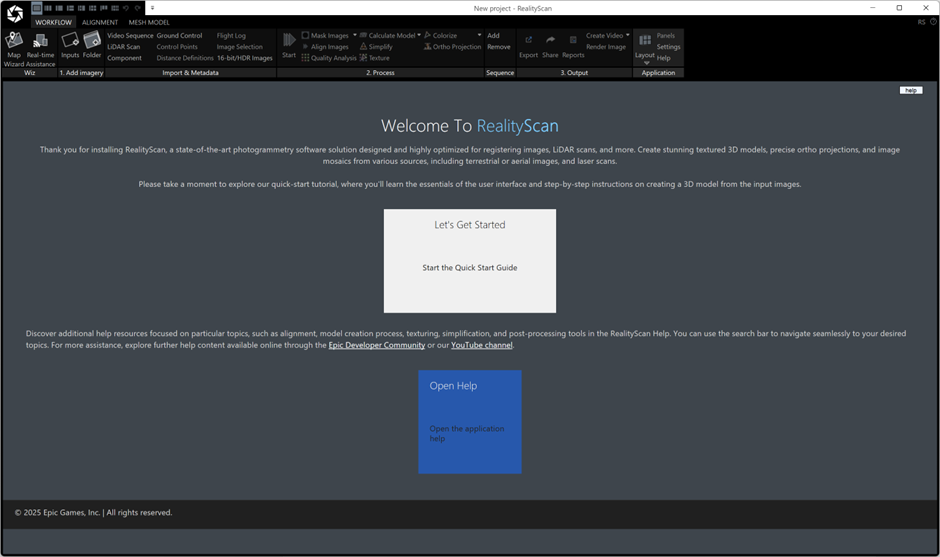This screenshot has height=557, width=940.
Task: Switch to the MESH MODEL tab
Action: coord(149,22)
